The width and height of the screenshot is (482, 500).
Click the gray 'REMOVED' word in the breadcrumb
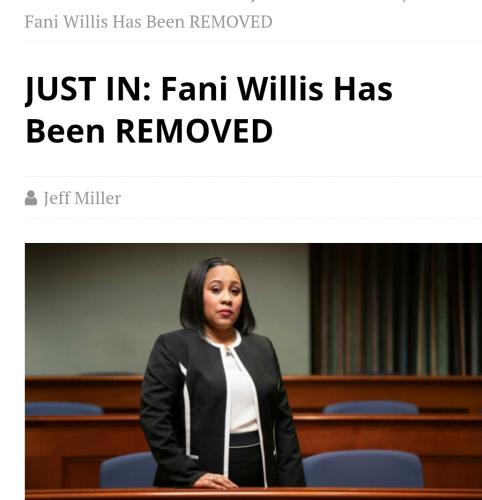click(x=231, y=22)
